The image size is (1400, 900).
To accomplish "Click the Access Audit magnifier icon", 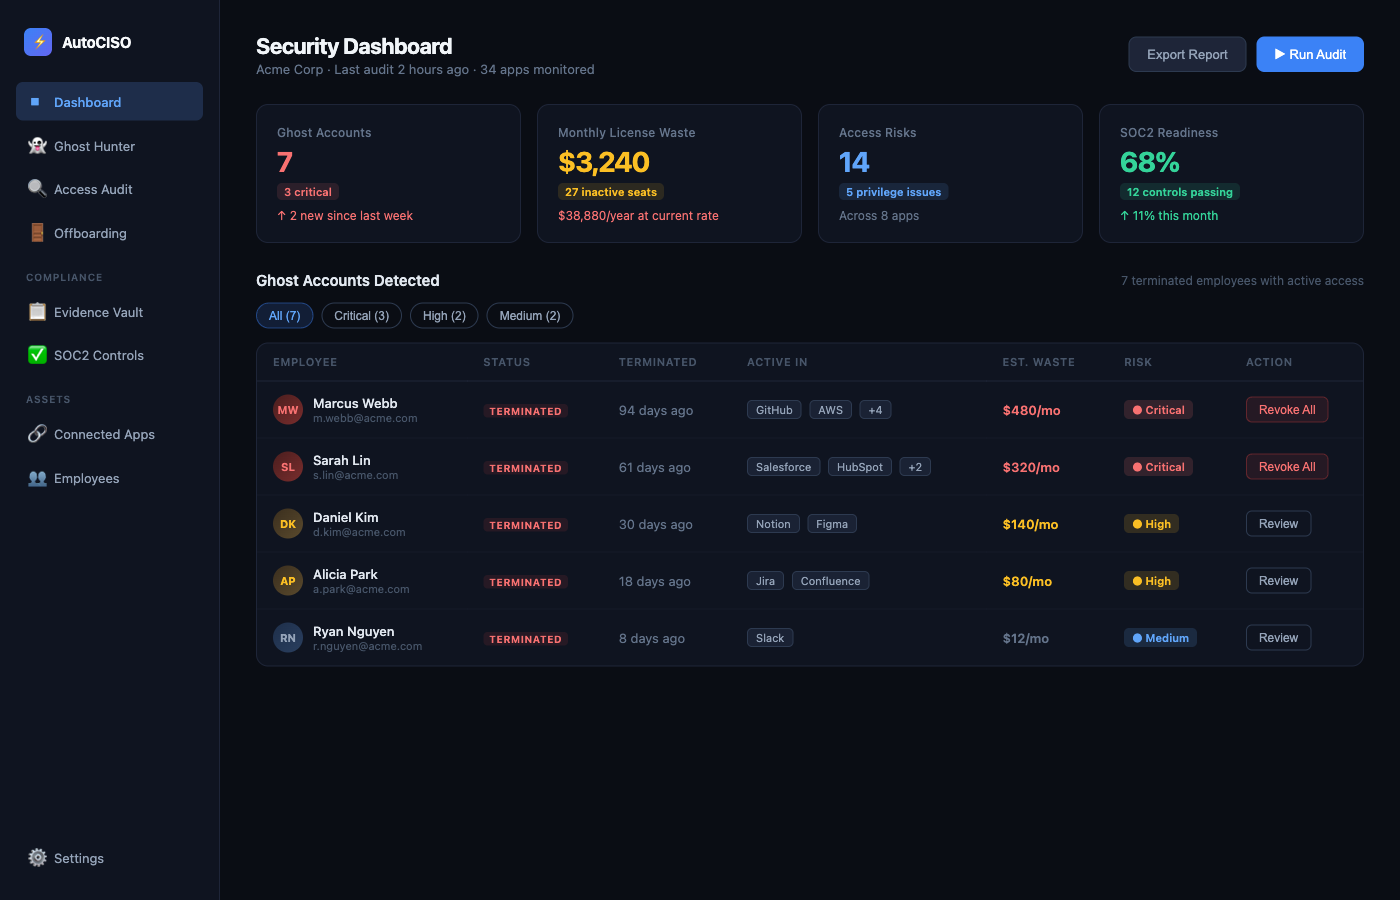I will click(x=37, y=189).
